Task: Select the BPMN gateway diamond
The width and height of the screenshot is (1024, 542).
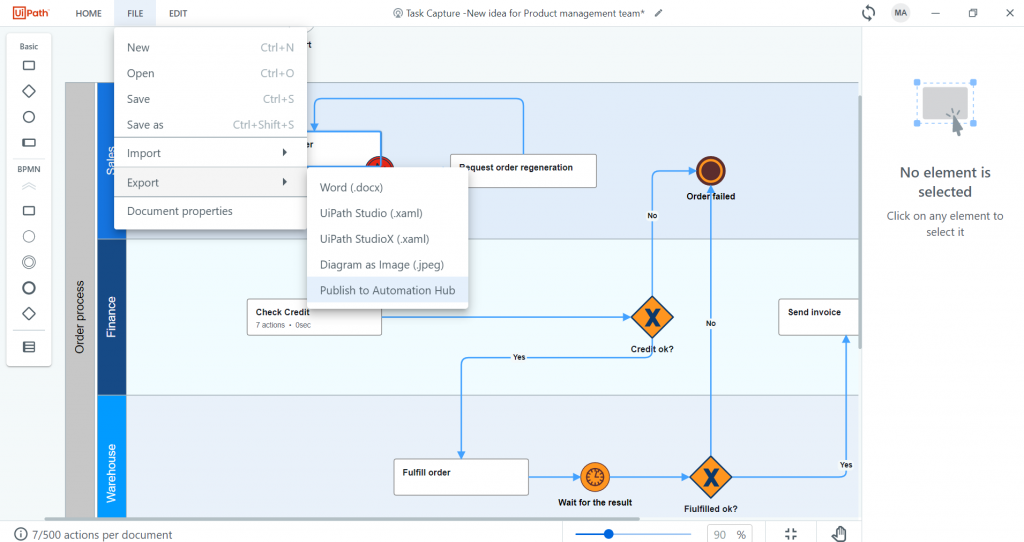Action: (x=29, y=313)
